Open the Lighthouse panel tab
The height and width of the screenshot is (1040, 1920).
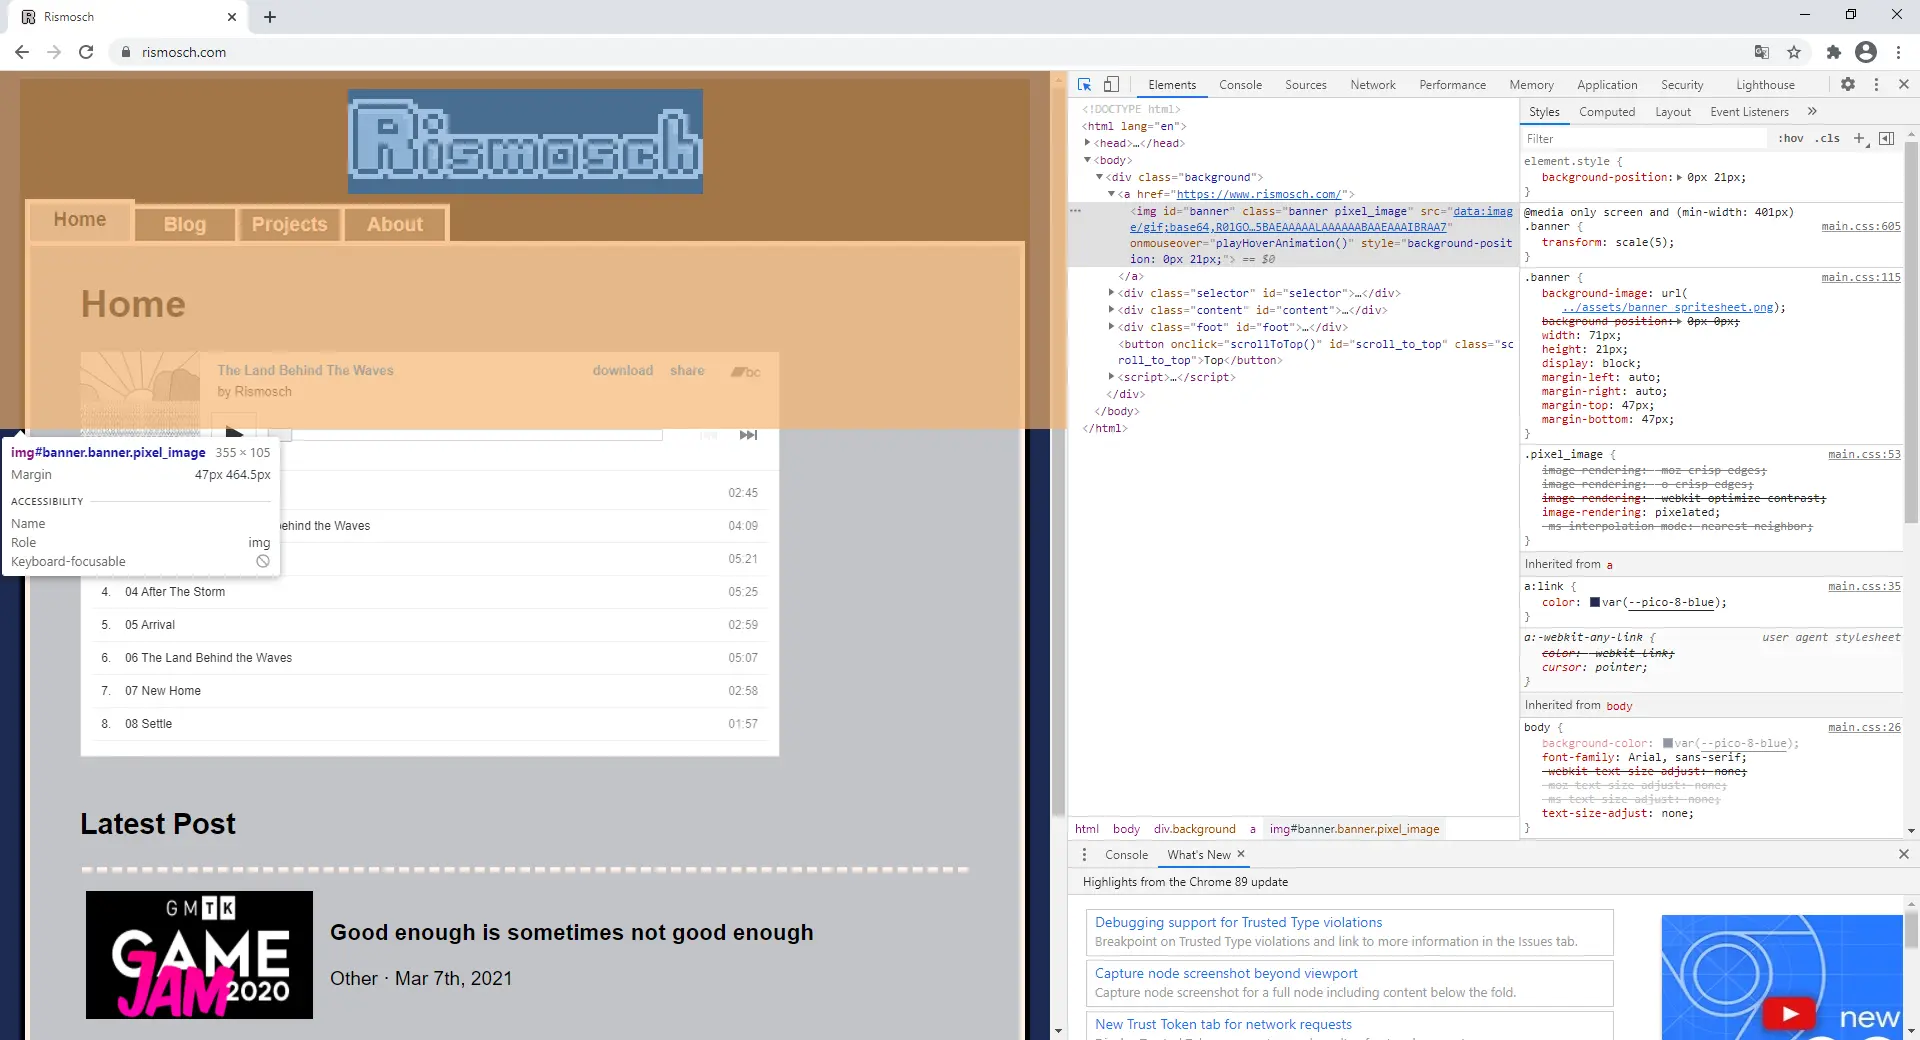point(1765,85)
